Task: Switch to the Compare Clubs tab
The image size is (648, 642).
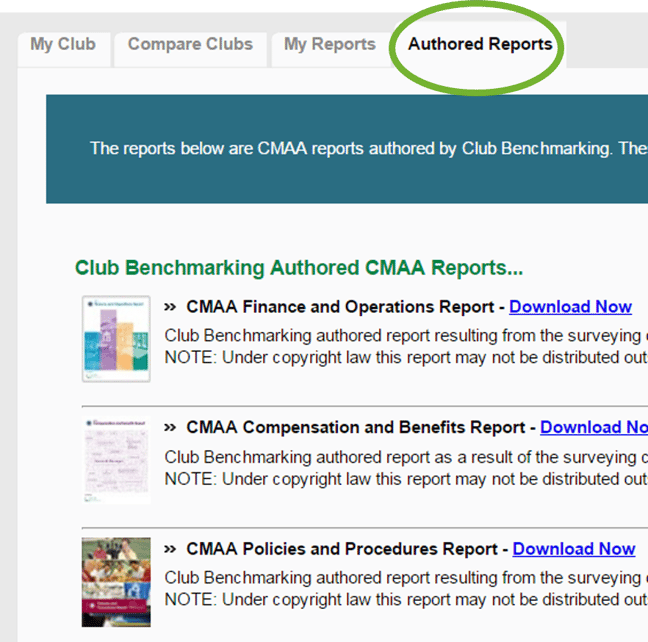Action: pos(190,45)
